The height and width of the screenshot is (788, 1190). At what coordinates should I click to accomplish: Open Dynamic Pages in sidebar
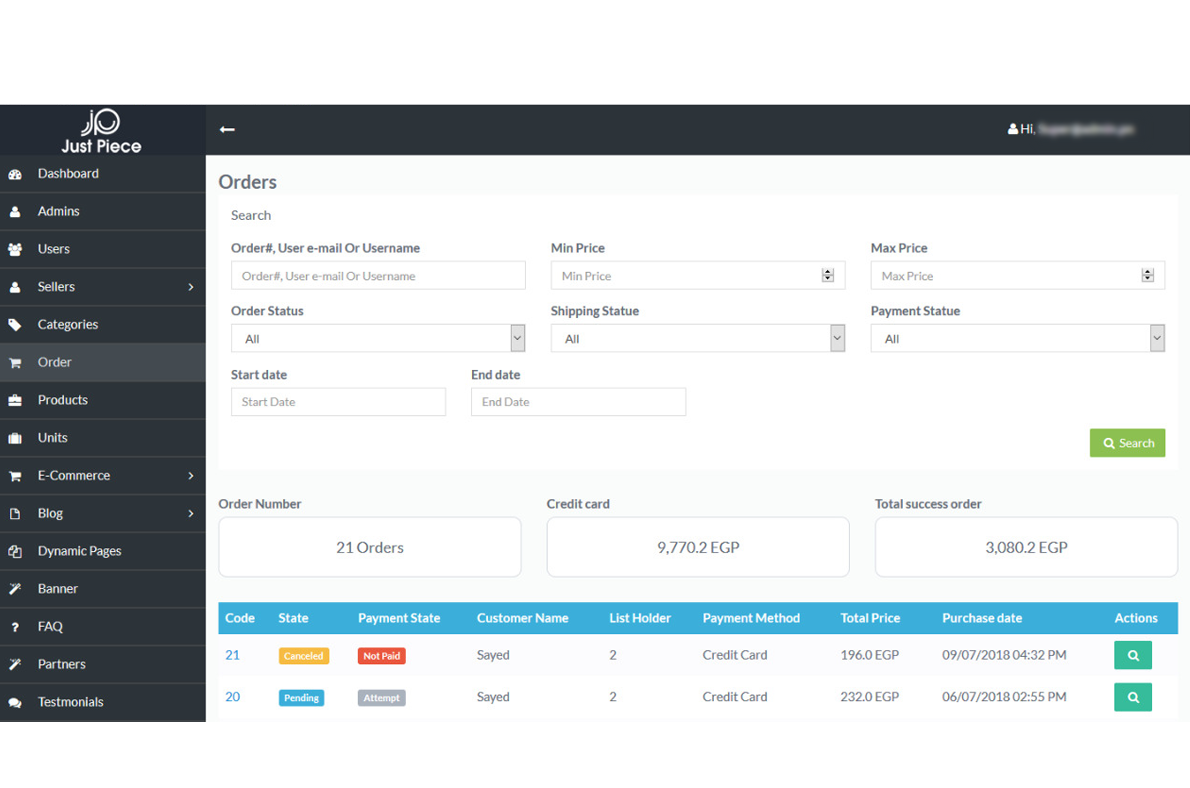click(79, 551)
